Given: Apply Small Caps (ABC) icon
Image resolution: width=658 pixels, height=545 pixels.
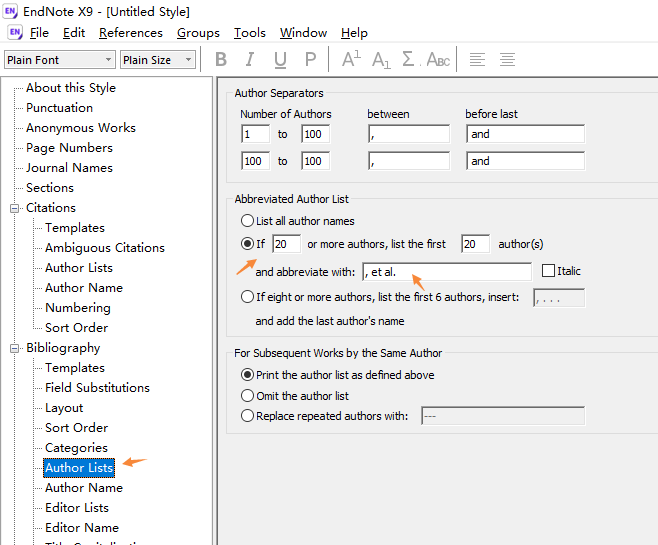Looking at the screenshot, I should point(438,60).
